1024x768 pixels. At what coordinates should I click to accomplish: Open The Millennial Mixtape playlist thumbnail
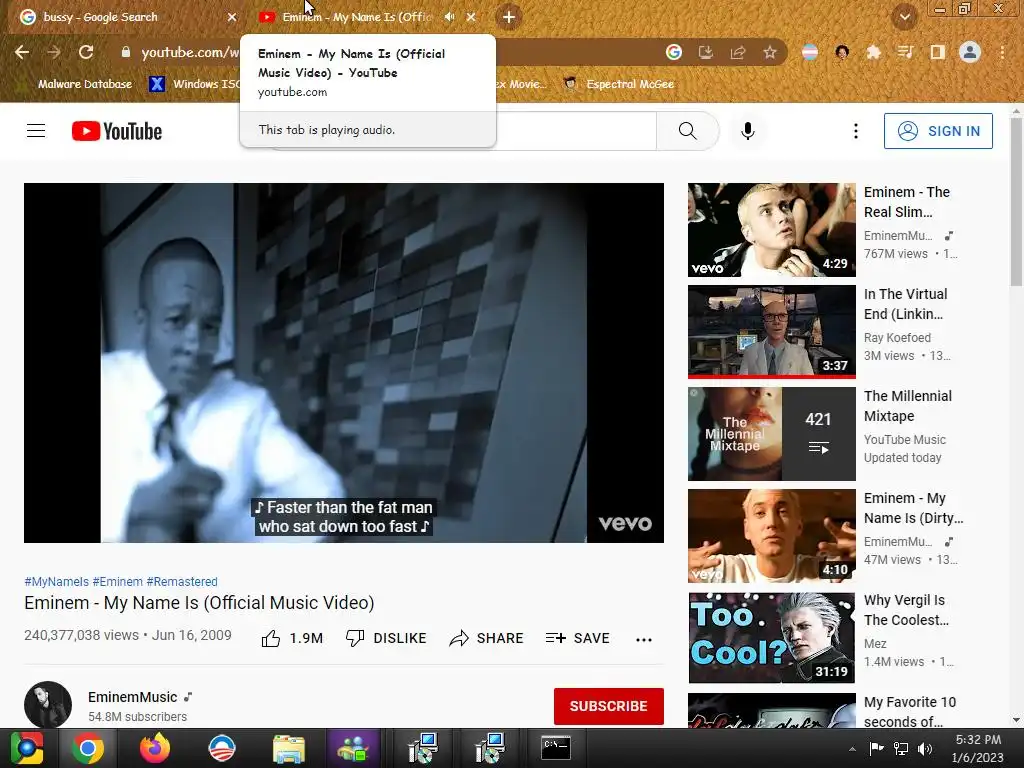click(x=771, y=434)
